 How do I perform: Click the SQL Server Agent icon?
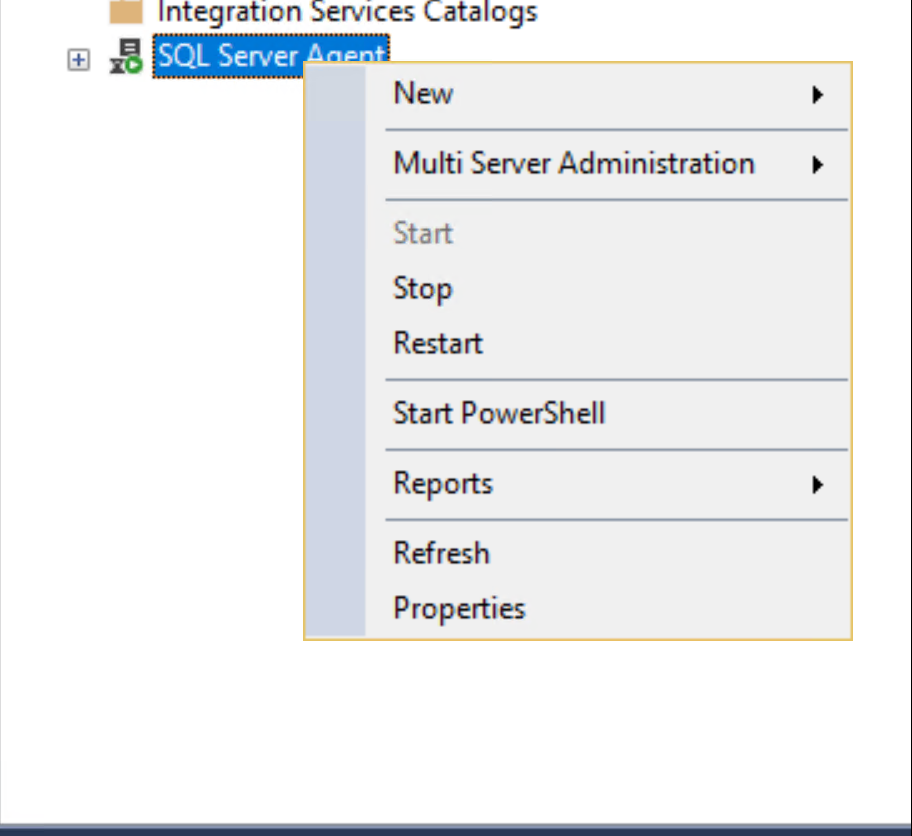126,56
